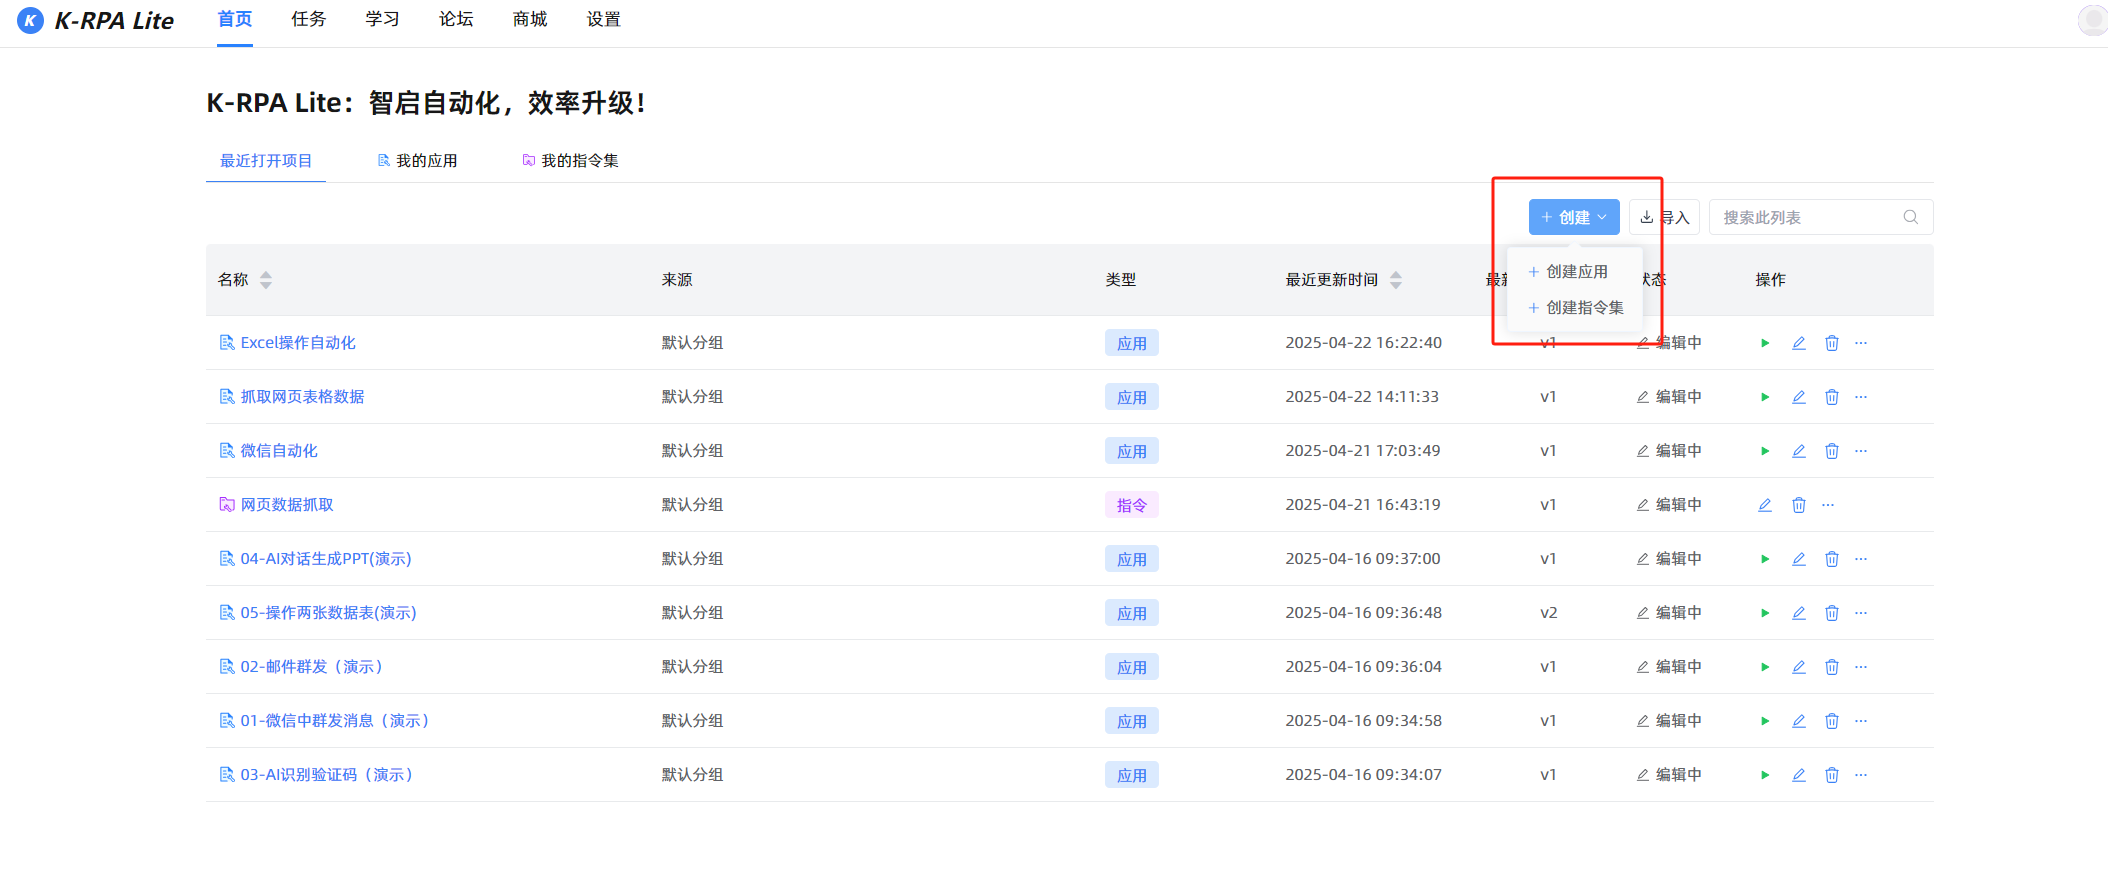The width and height of the screenshot is (2108, 883).
Task: Run the Excel操作自动化 app
Action: tap(1765, 343)
